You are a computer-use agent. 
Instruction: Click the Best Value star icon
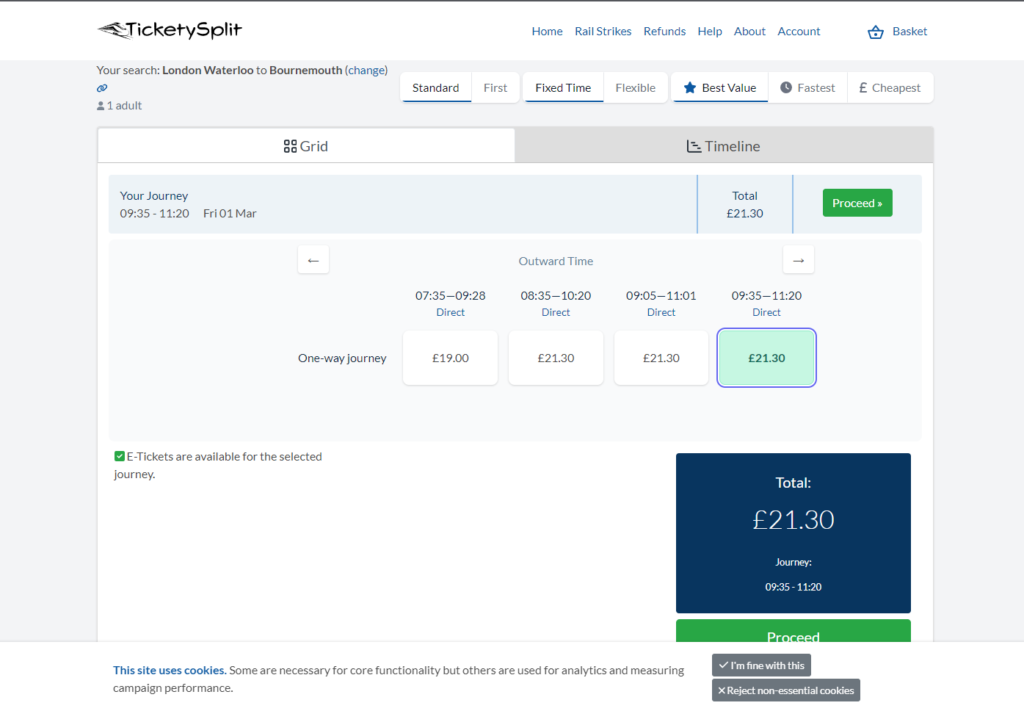coord(690,87)
